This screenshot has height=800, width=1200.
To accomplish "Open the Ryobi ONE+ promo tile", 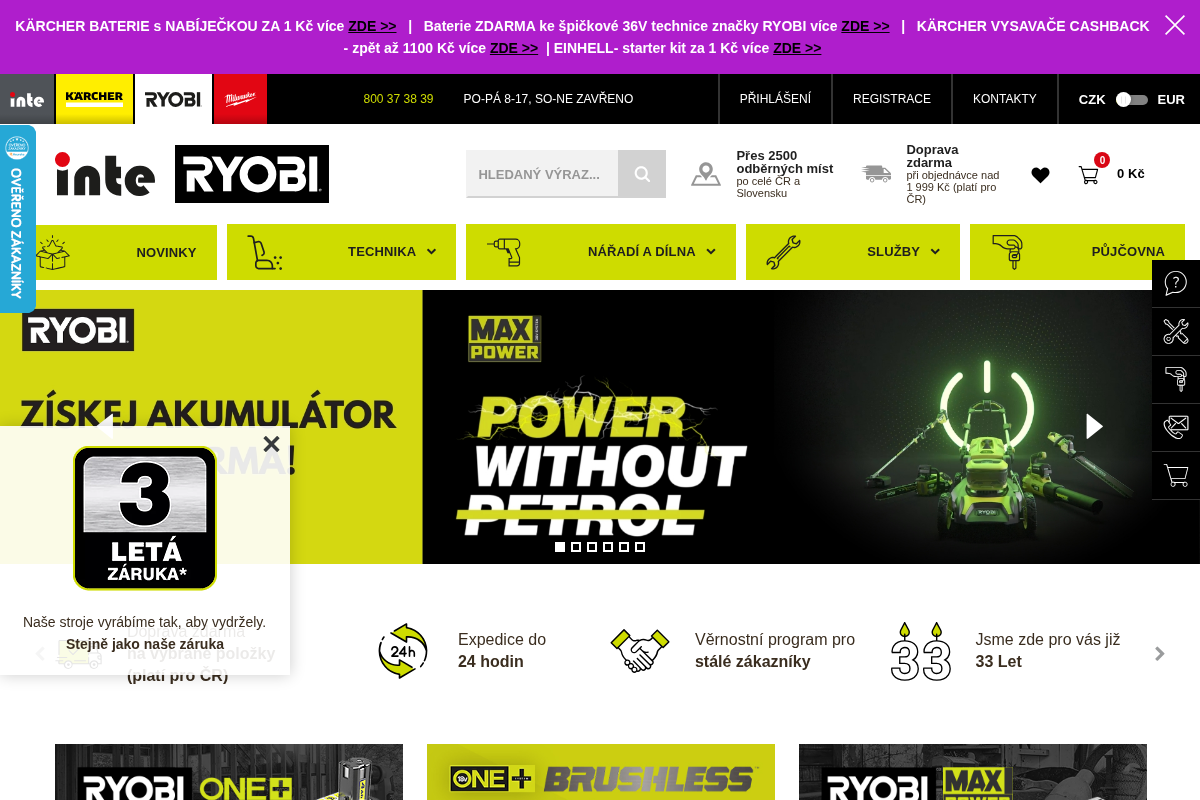I will [229, 772].
